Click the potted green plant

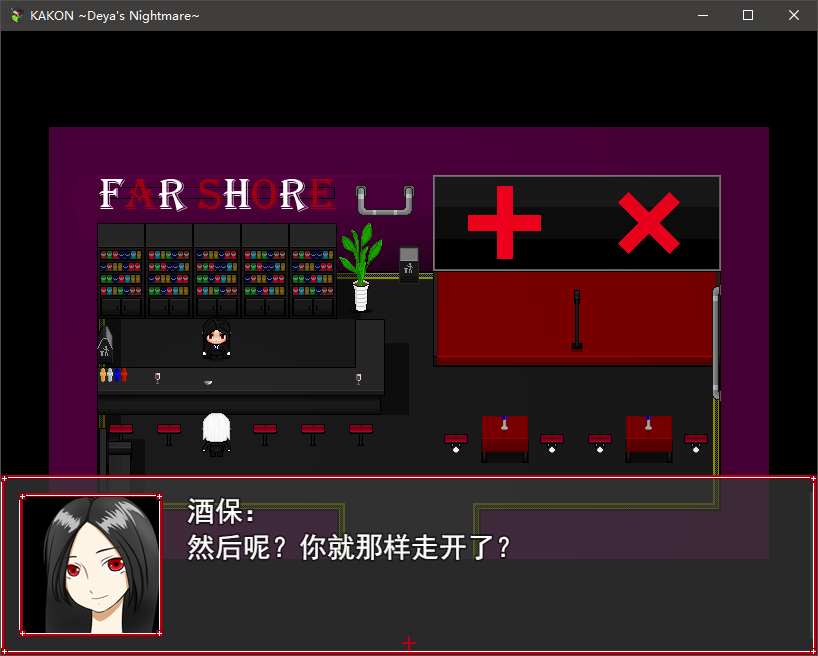(361, 267)
